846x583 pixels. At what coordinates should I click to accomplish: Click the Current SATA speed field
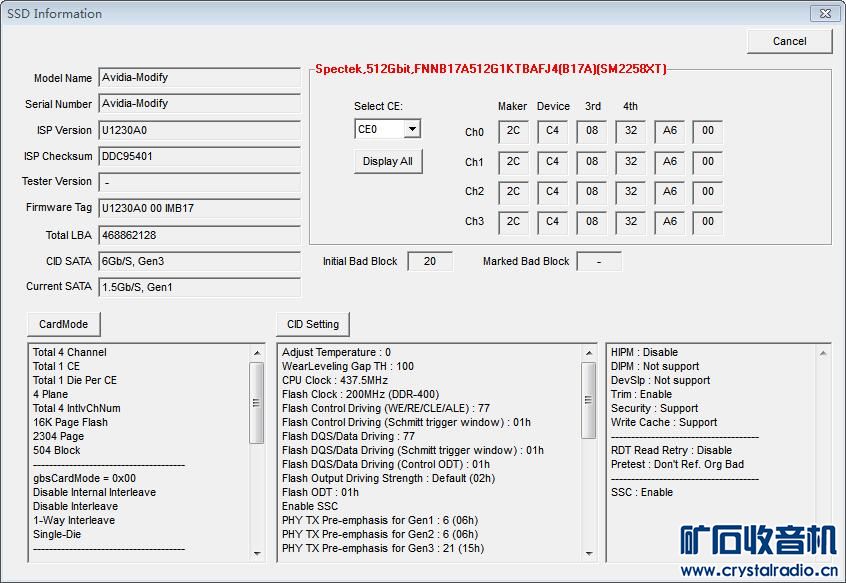point(199,287)
